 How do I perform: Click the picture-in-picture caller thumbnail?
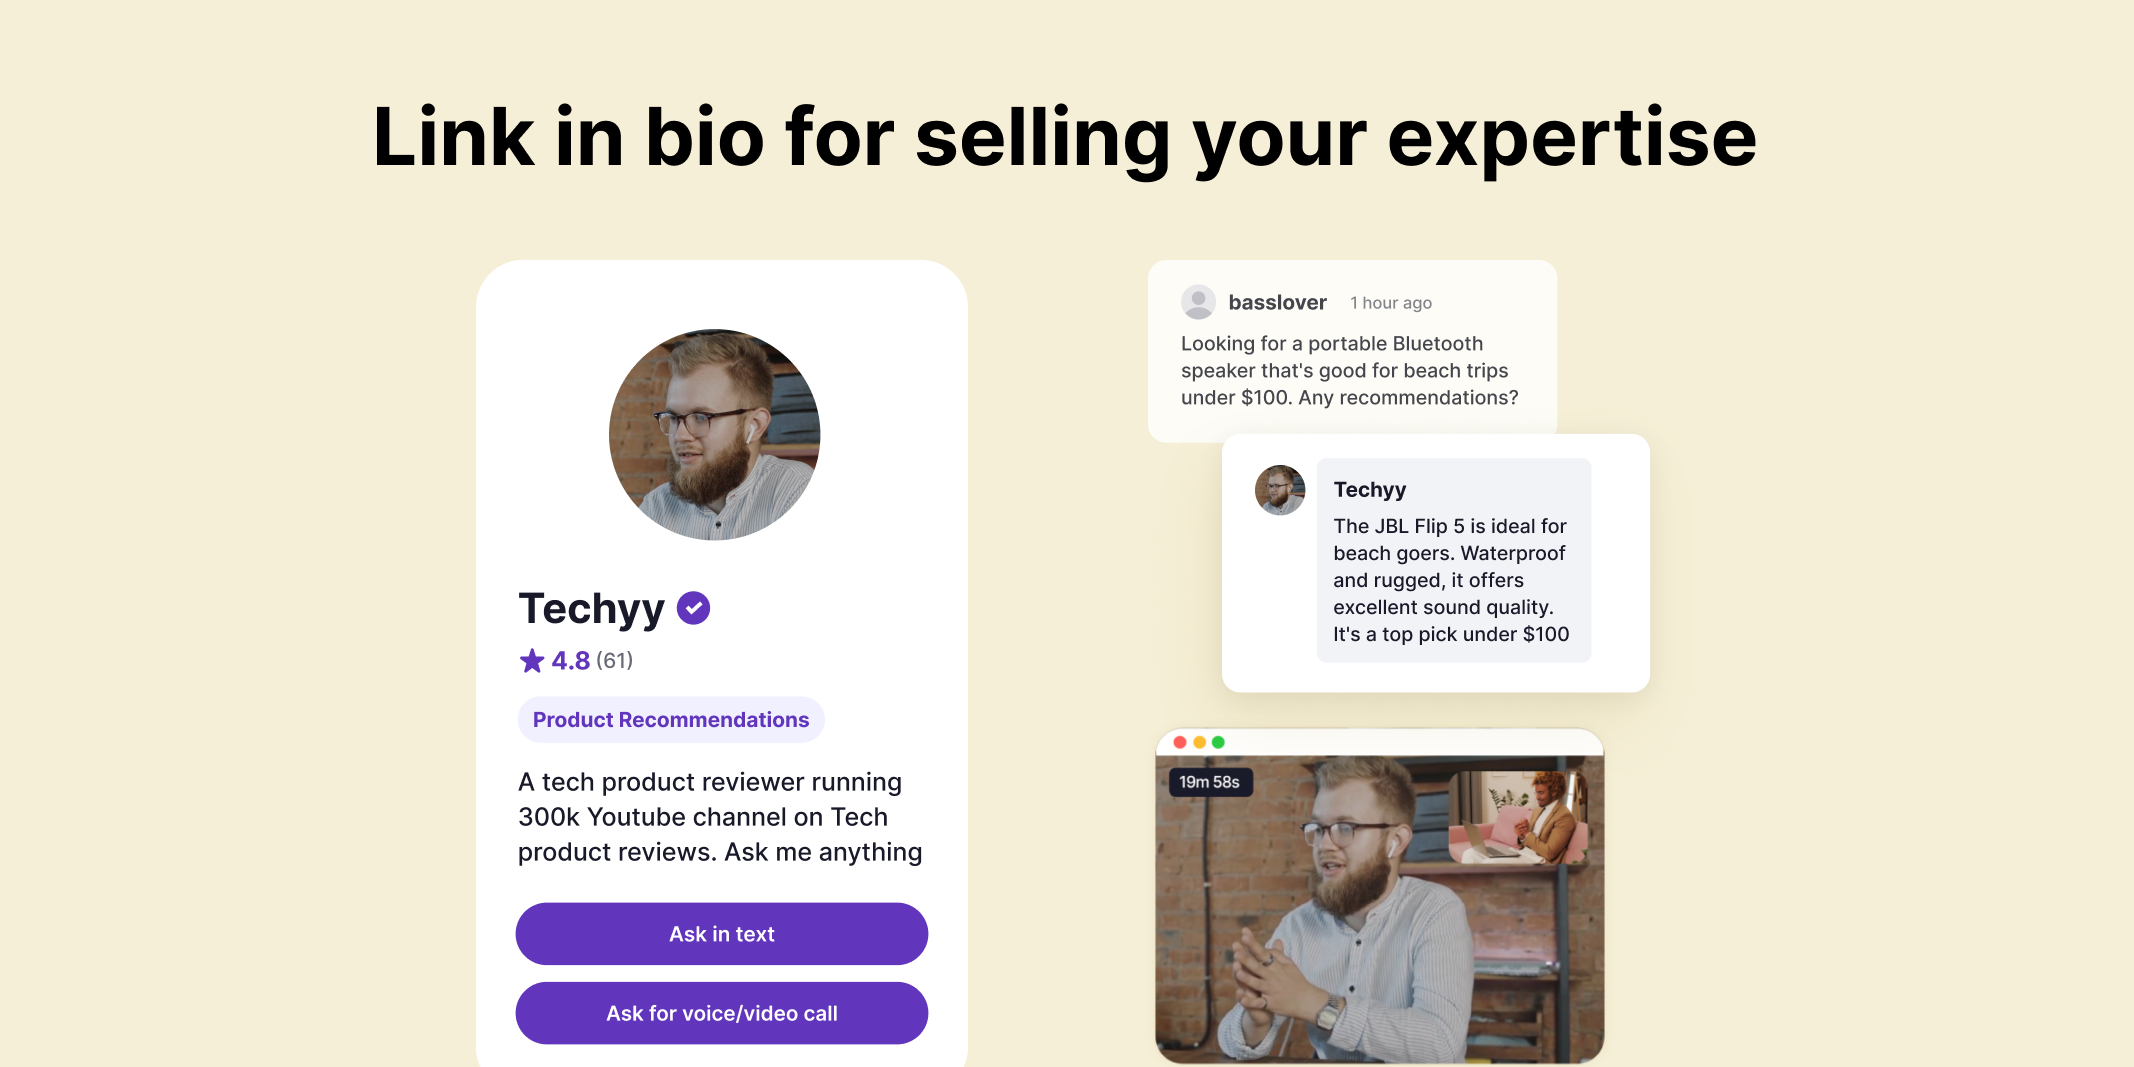(x=1518, y=817)
